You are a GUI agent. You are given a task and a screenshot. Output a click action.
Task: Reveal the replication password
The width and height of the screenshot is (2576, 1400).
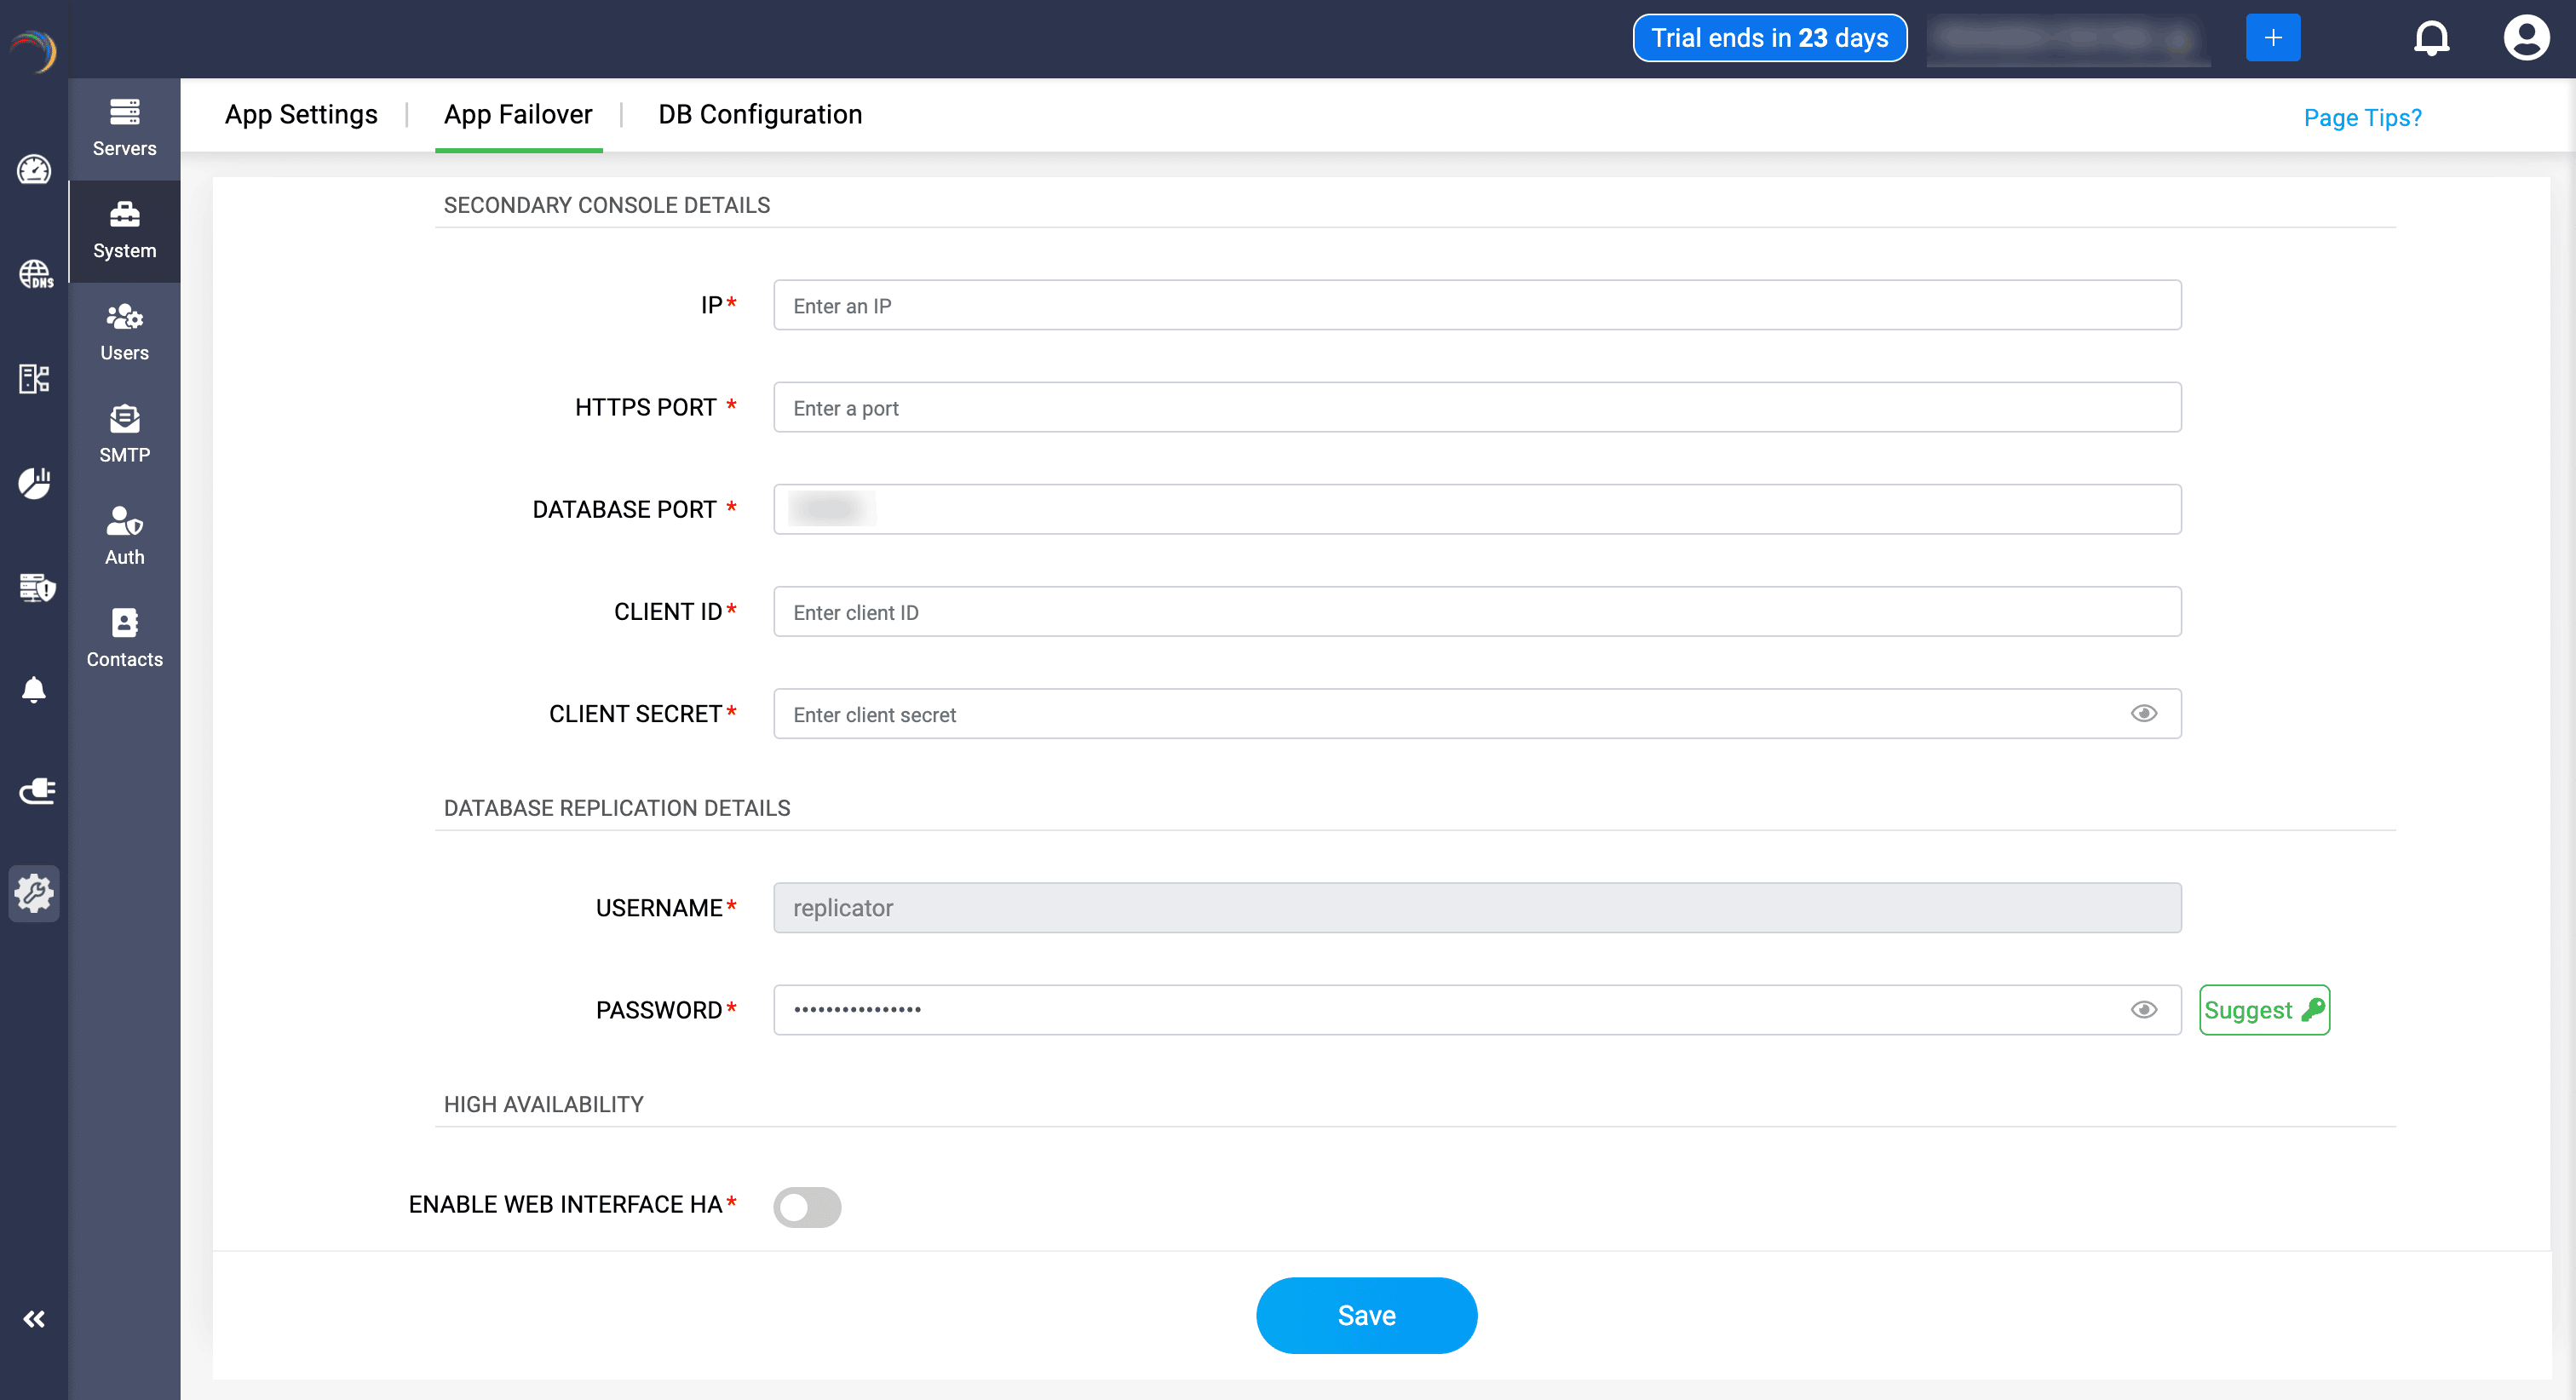[2143, 1009]
